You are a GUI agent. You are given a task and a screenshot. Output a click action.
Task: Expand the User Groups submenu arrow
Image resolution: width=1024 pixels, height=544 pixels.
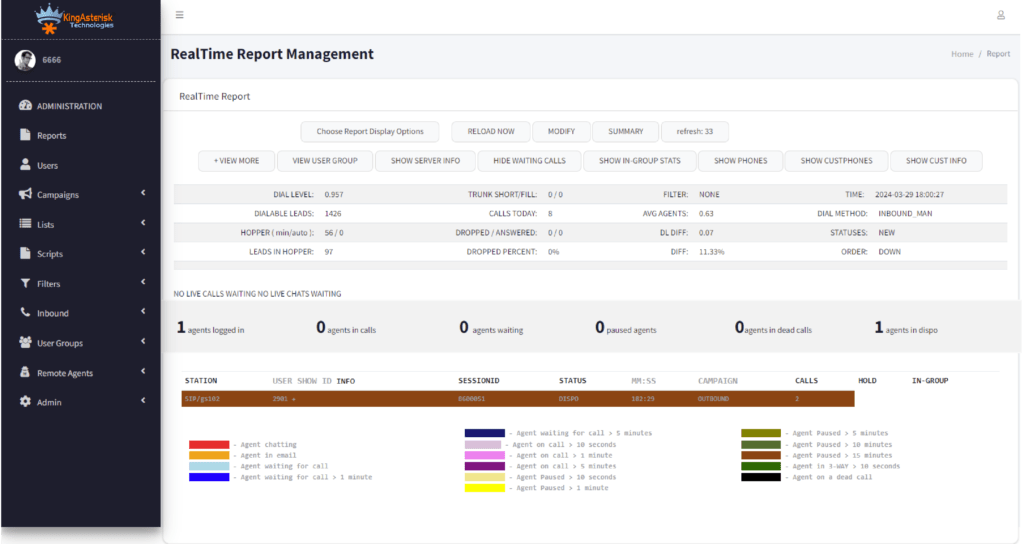(143, 343)
